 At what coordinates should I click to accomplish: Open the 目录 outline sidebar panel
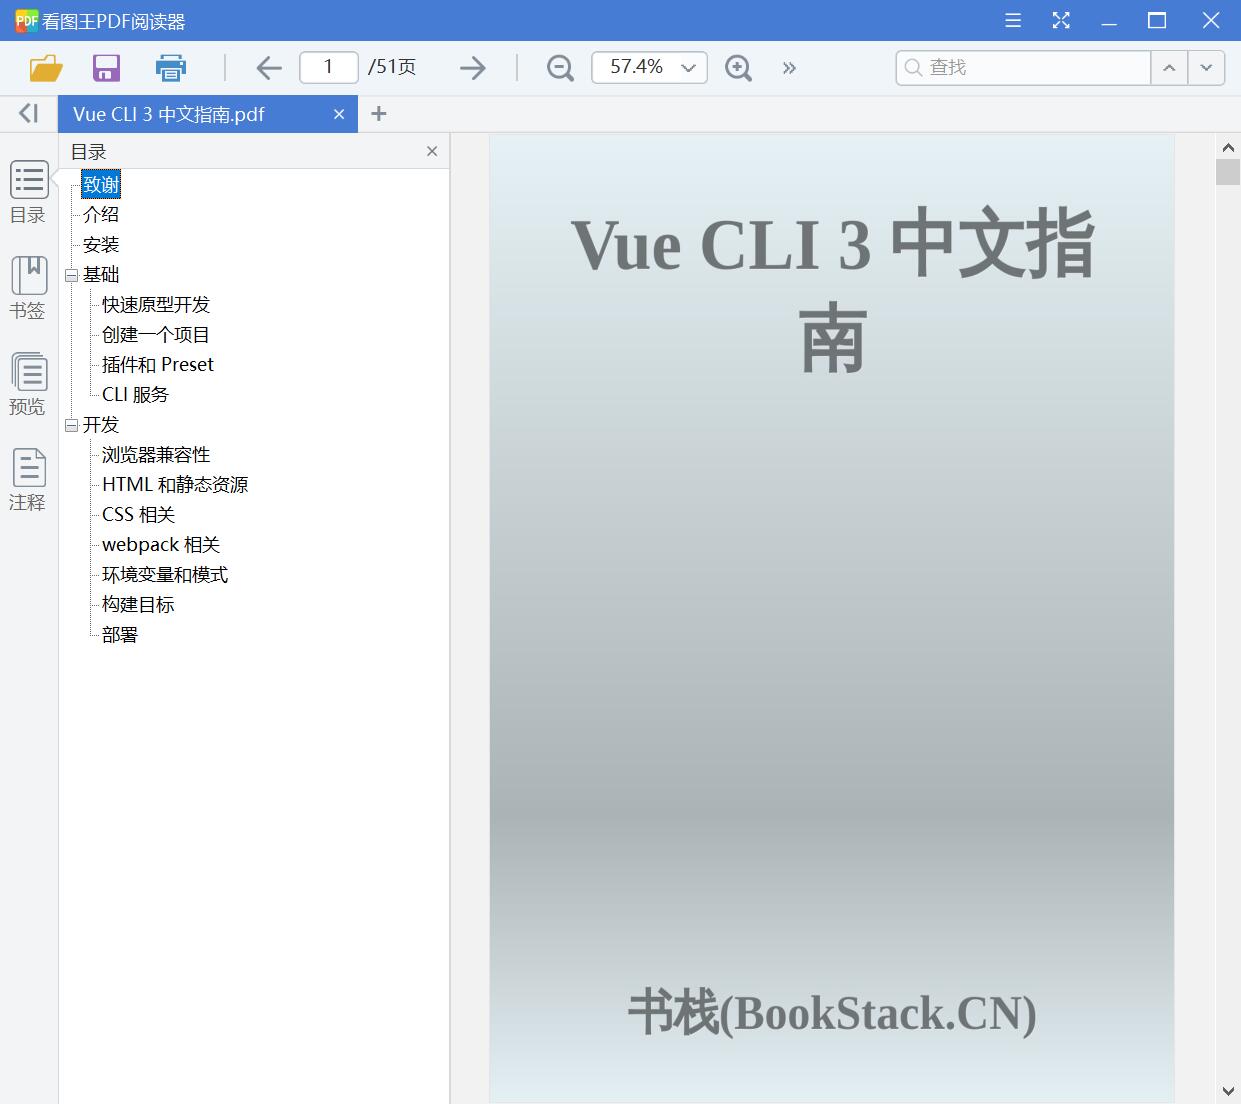click(x=29, y=192)
